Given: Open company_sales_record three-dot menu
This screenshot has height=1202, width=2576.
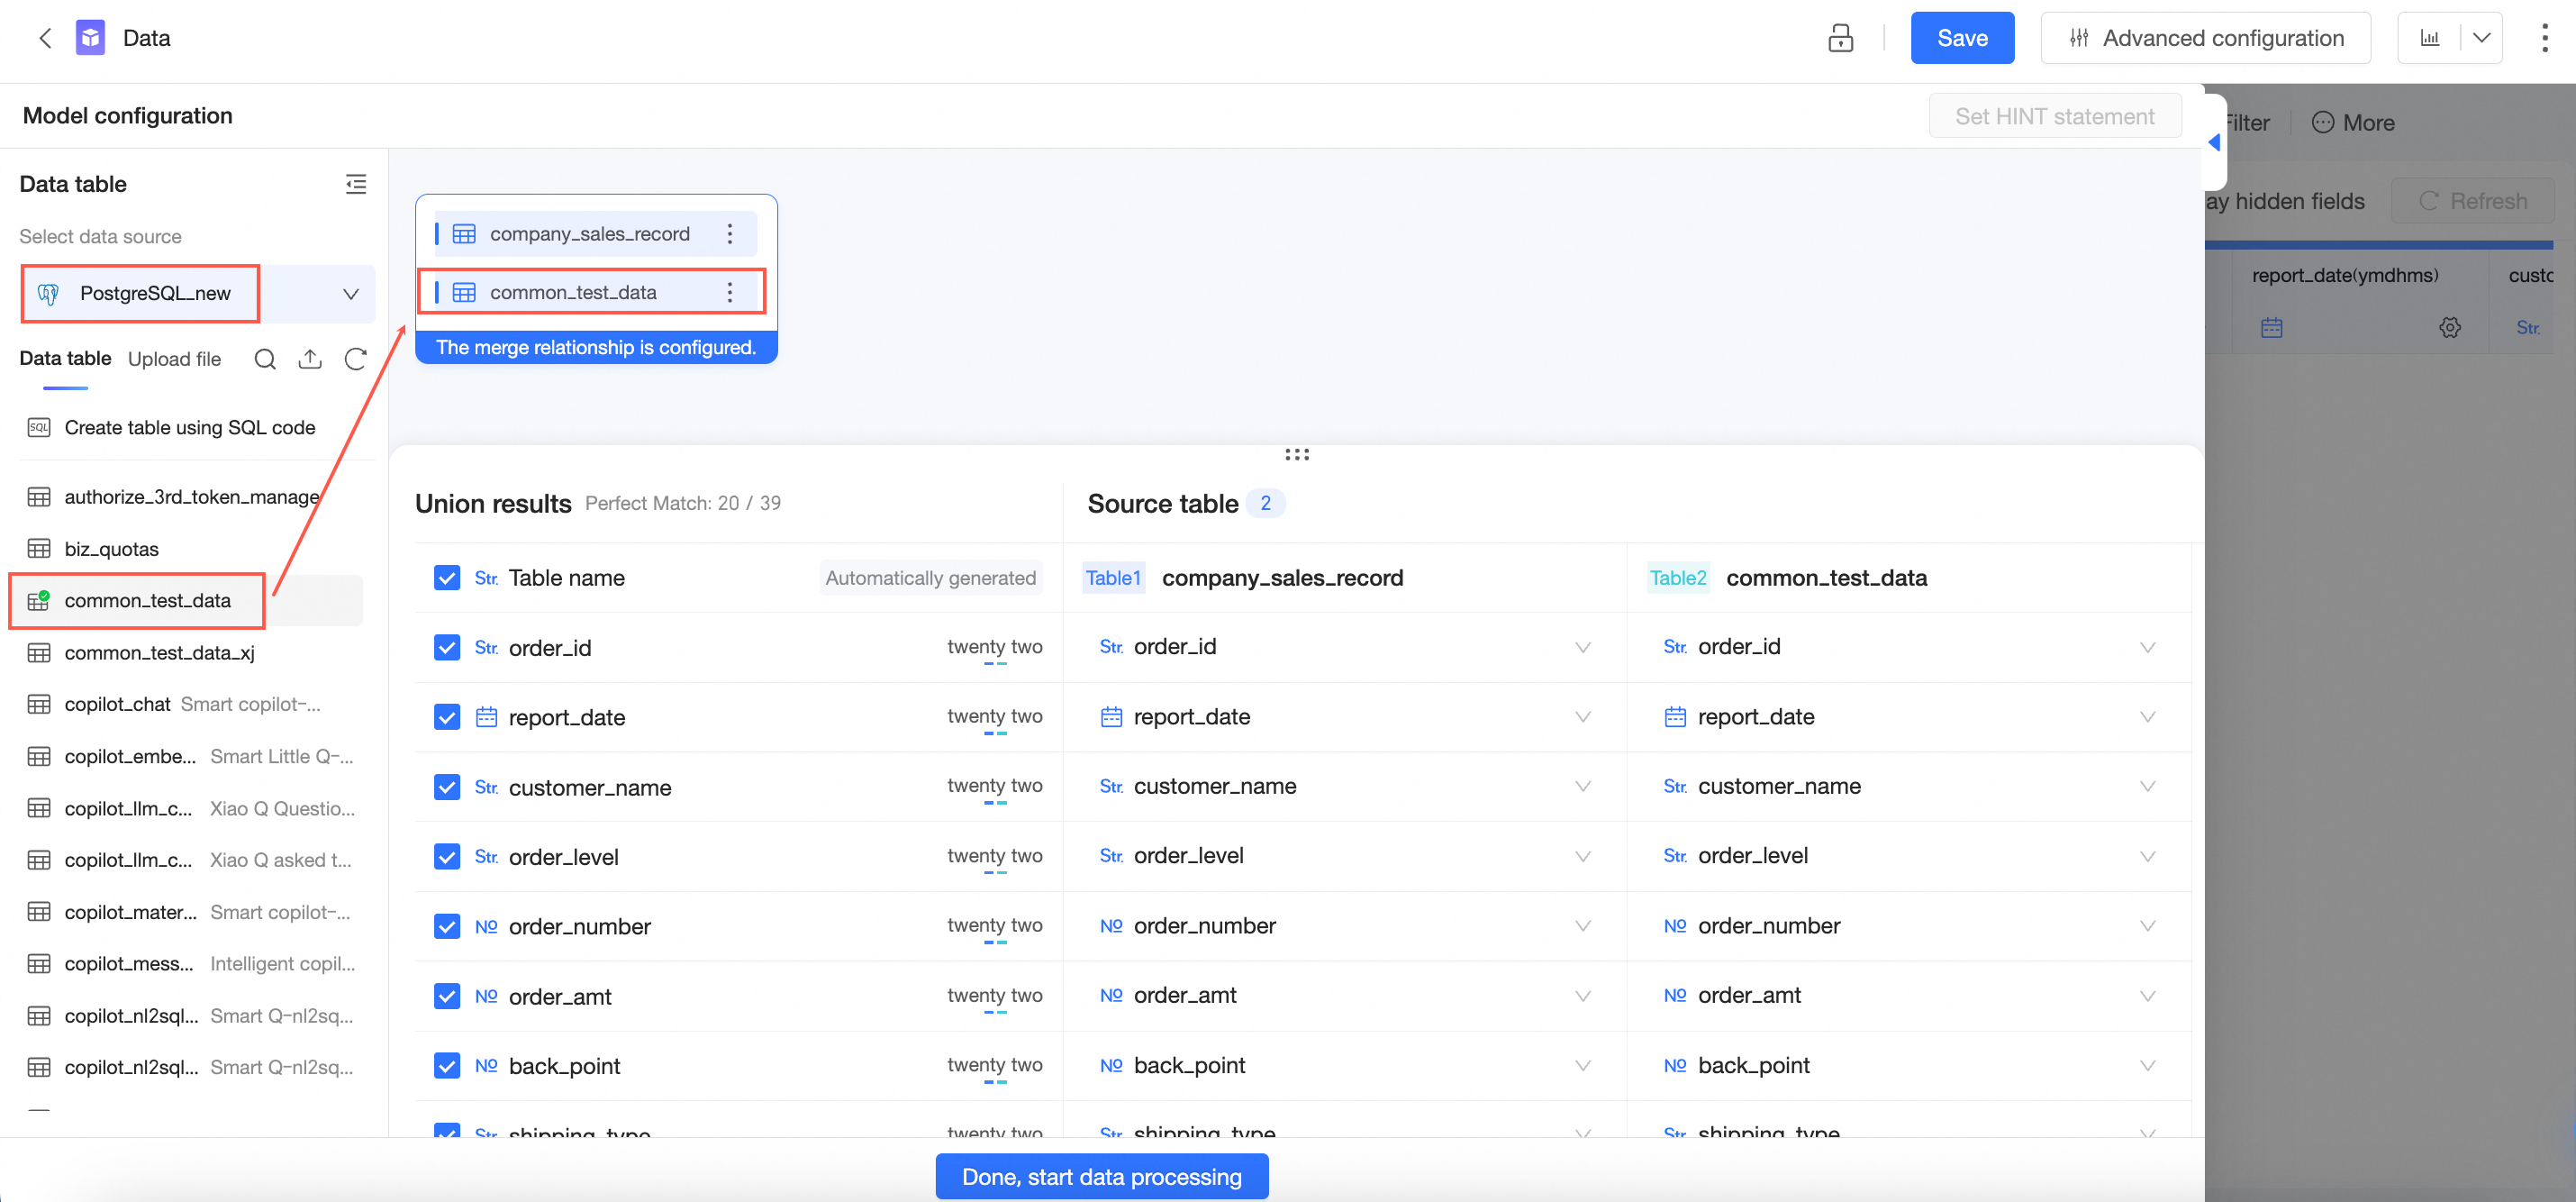Looking at the screenshot, I should click(x=730, y=234).
